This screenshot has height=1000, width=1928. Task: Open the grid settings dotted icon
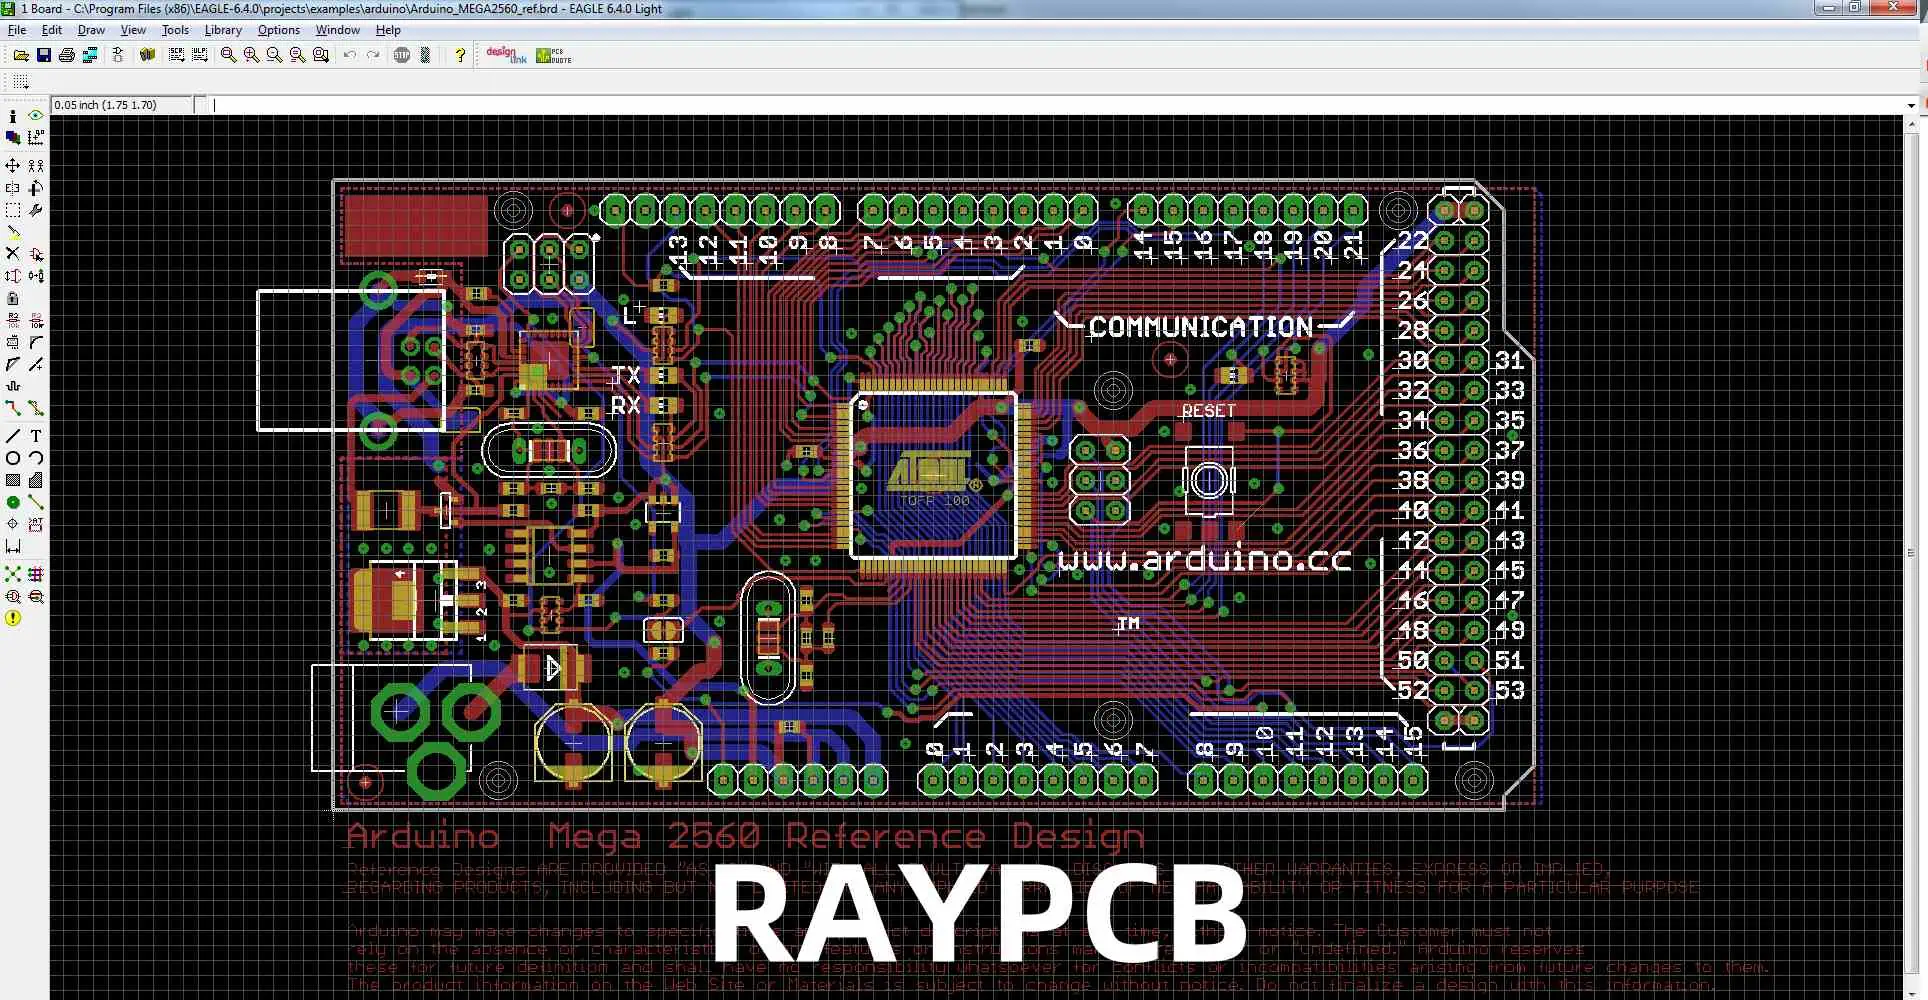click(x=21, y=82)
